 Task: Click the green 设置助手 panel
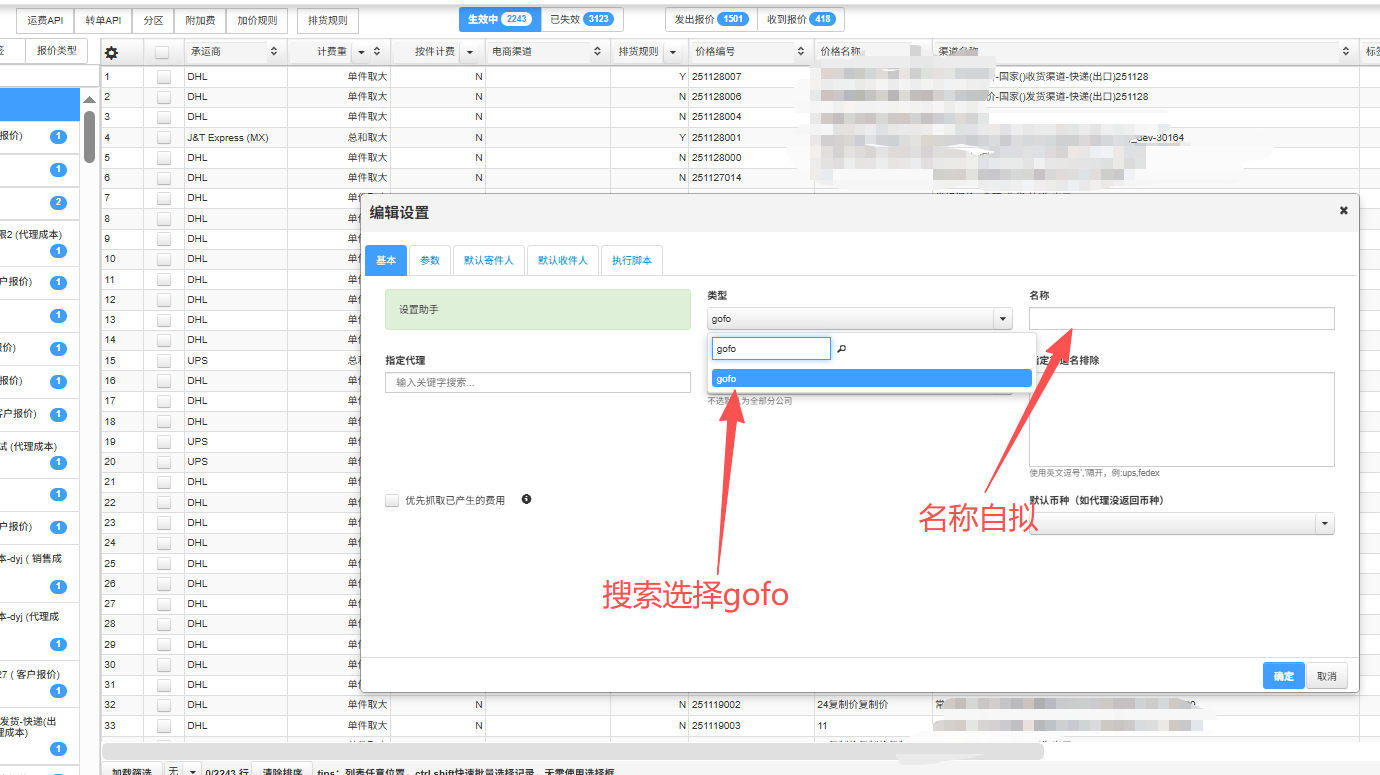(538, 310)
